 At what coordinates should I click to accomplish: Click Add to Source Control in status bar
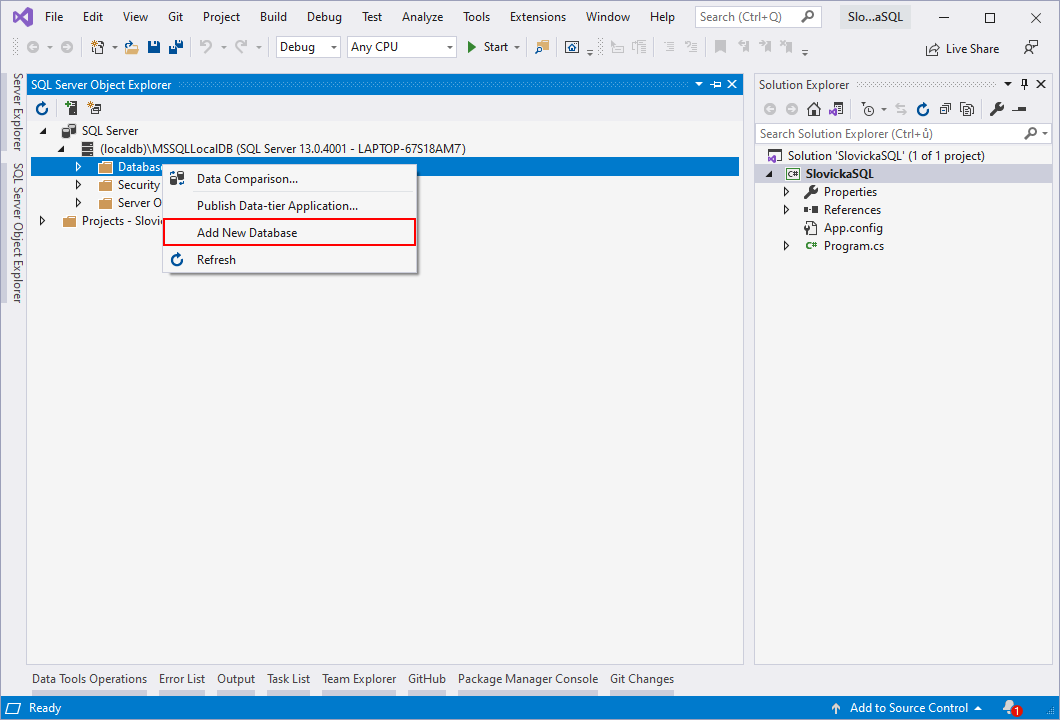point(907,708)
